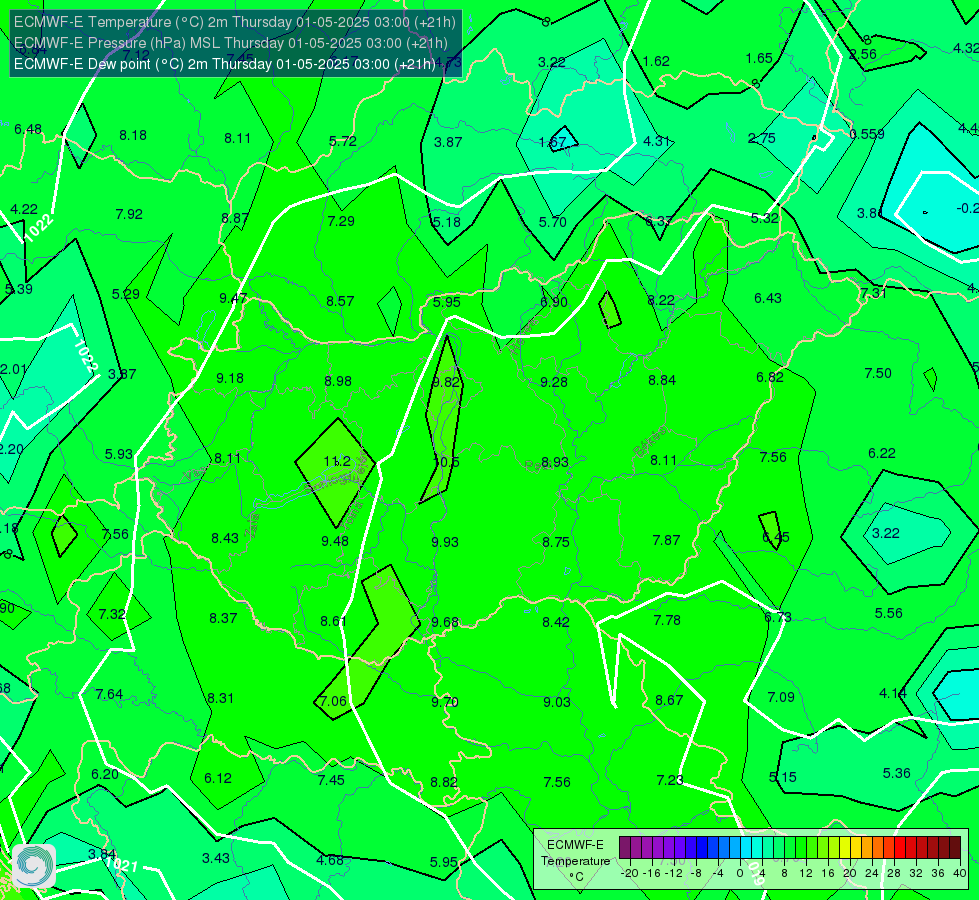Click the 8.31 temperature value
Viewport: 979px width, 900px height.
[220, 698]
